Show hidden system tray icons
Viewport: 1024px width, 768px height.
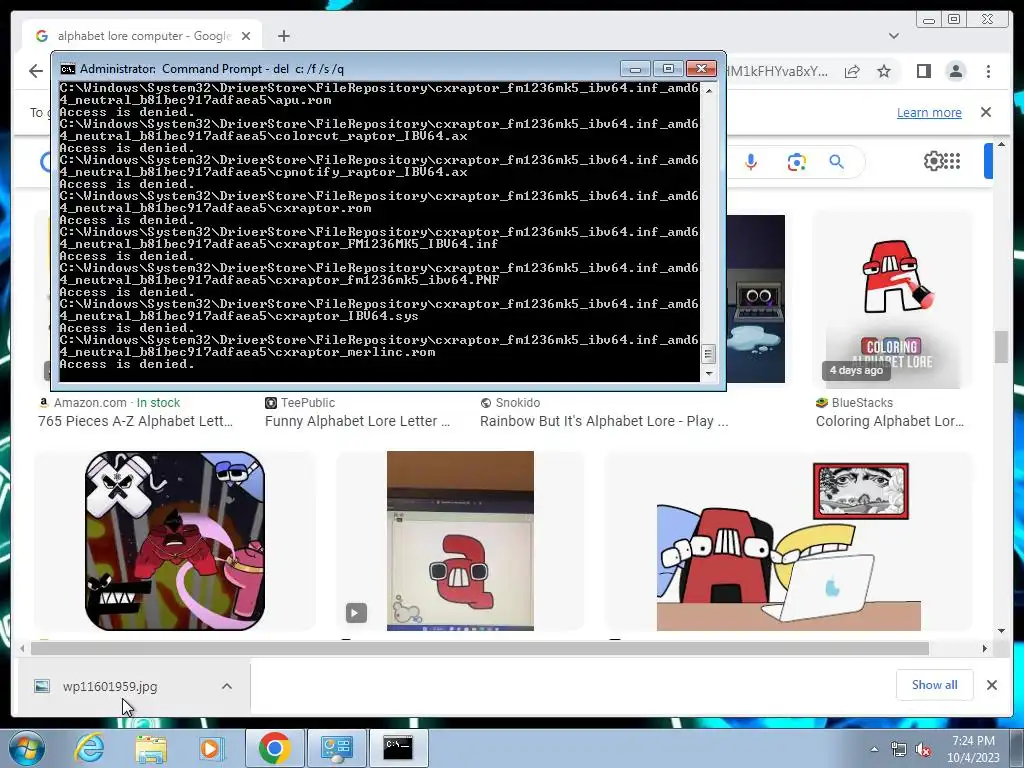click(x=874, y=750)
